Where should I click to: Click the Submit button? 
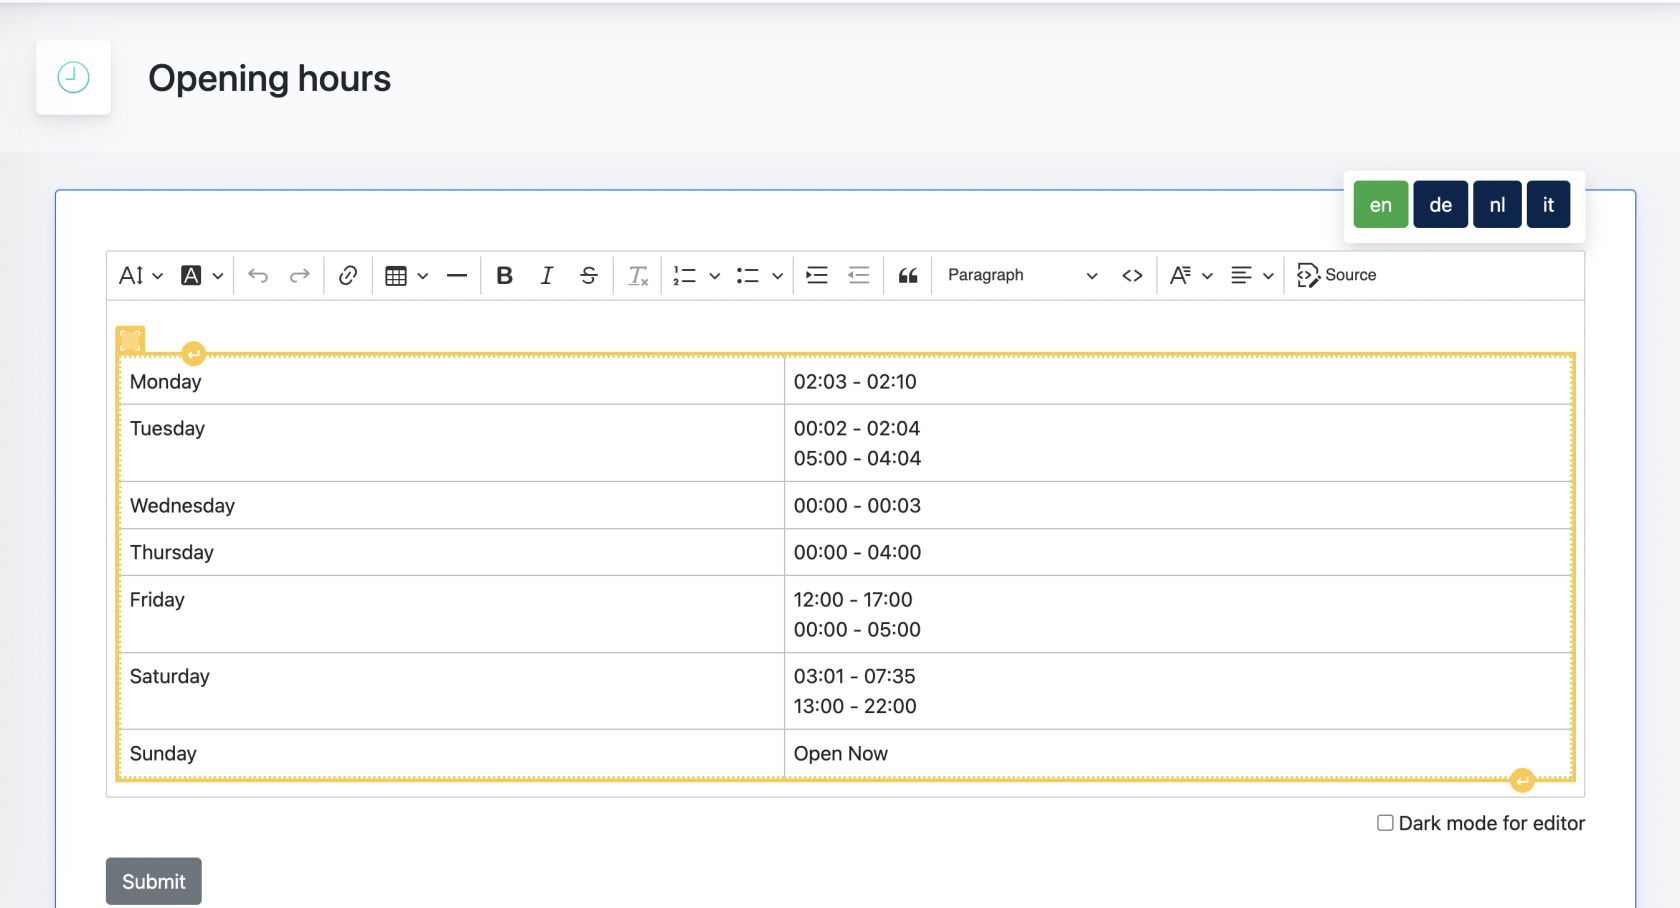[x=154, y=881]
